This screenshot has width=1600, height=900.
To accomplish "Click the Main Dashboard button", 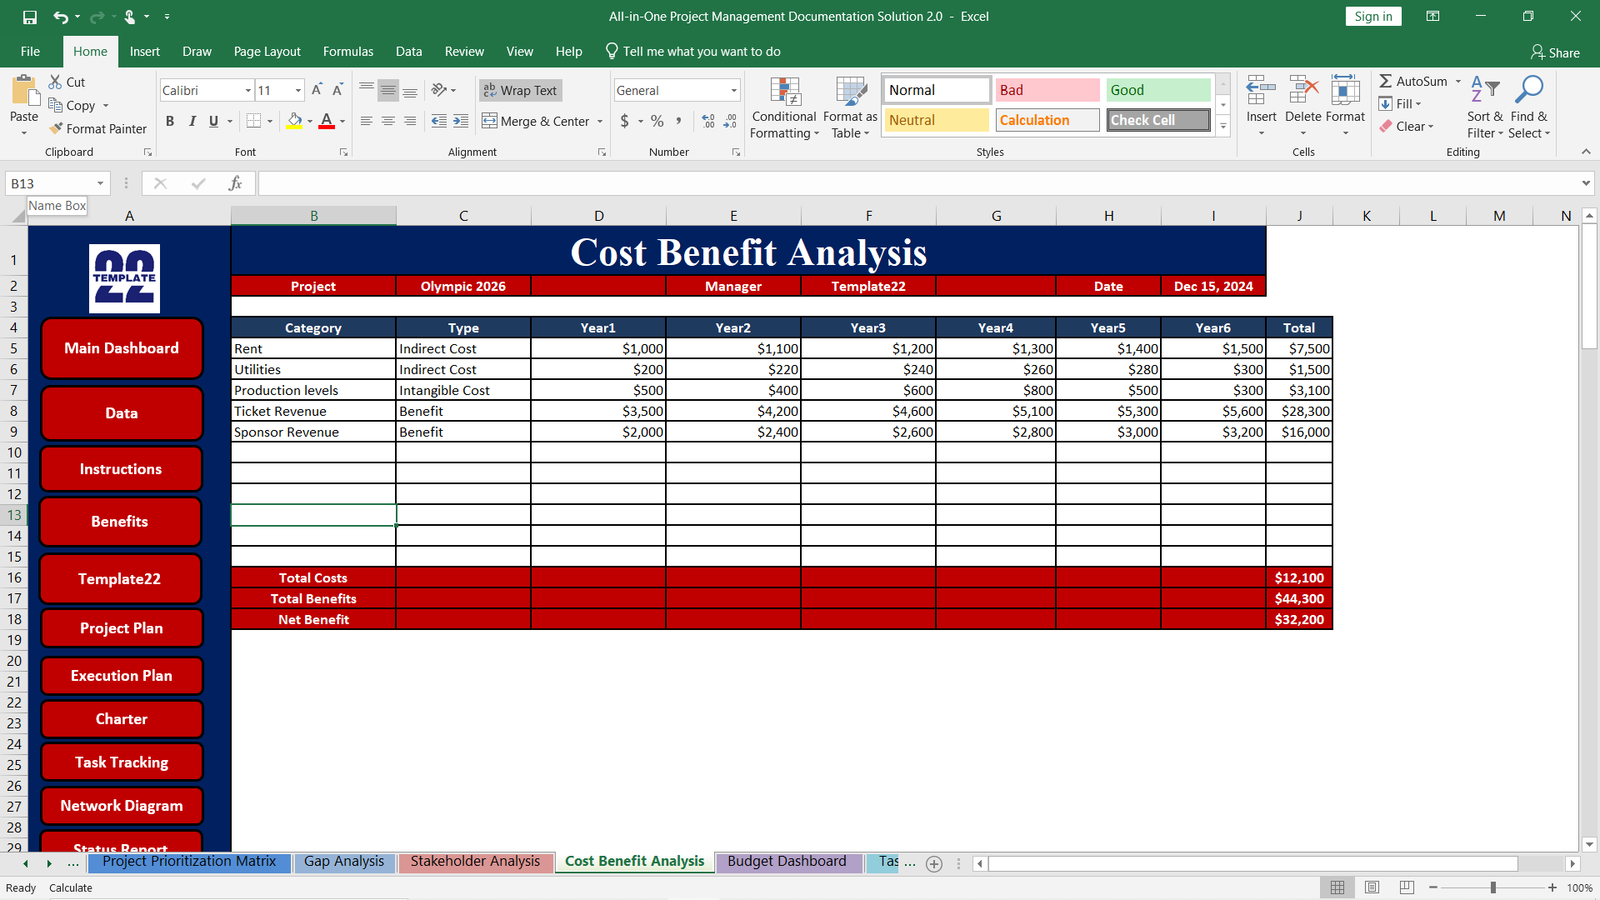I will pyautogui.click(x=122, y=348).
